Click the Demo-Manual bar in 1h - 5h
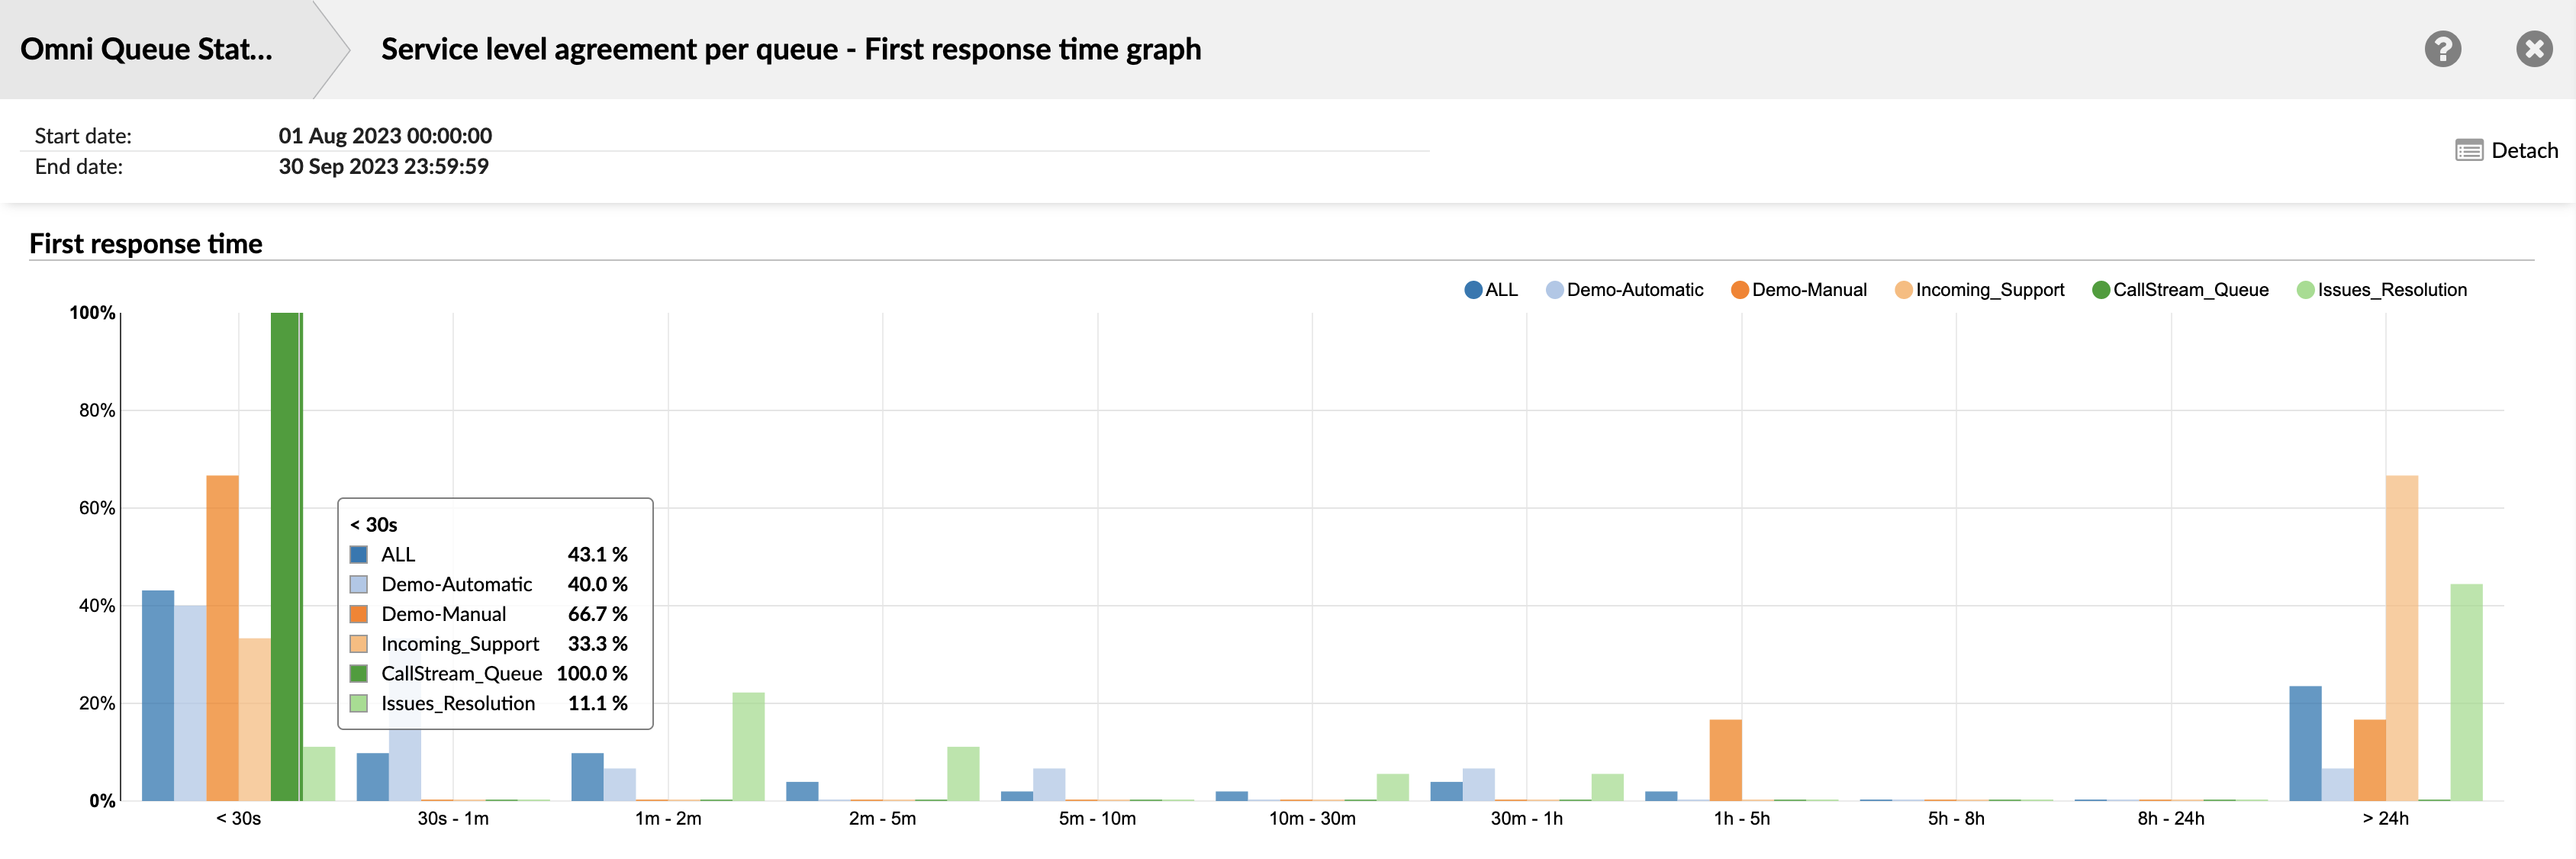The width and height of the screenshot is (2576, 859). [1725, 760]
